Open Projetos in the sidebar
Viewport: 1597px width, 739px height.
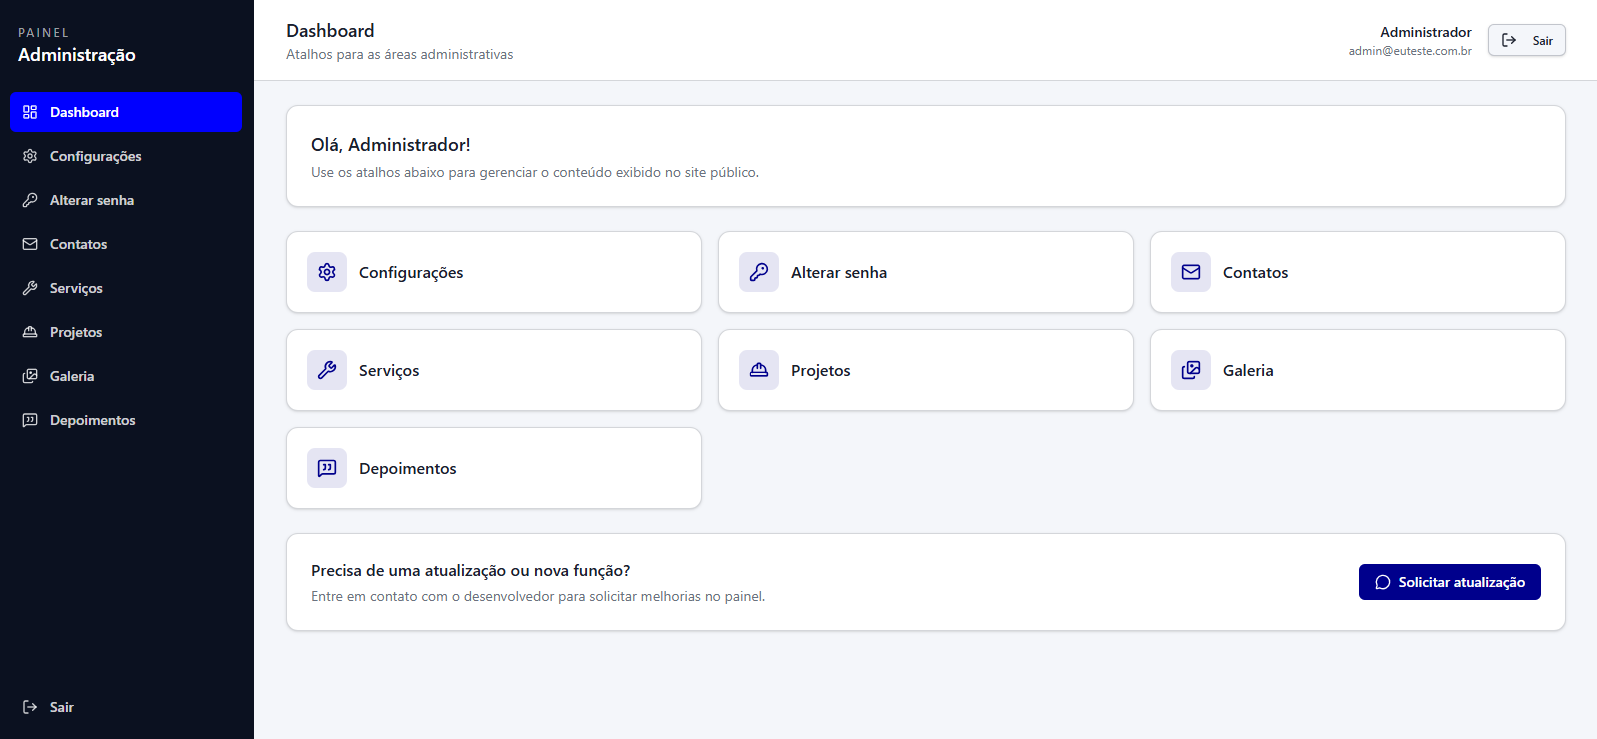click(x=126, y=332)
